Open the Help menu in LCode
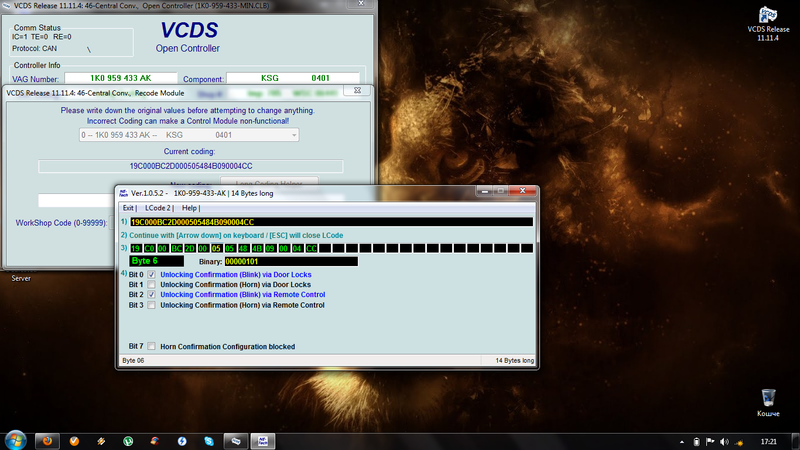Screen dimensions: 800x450 (191, 208)
